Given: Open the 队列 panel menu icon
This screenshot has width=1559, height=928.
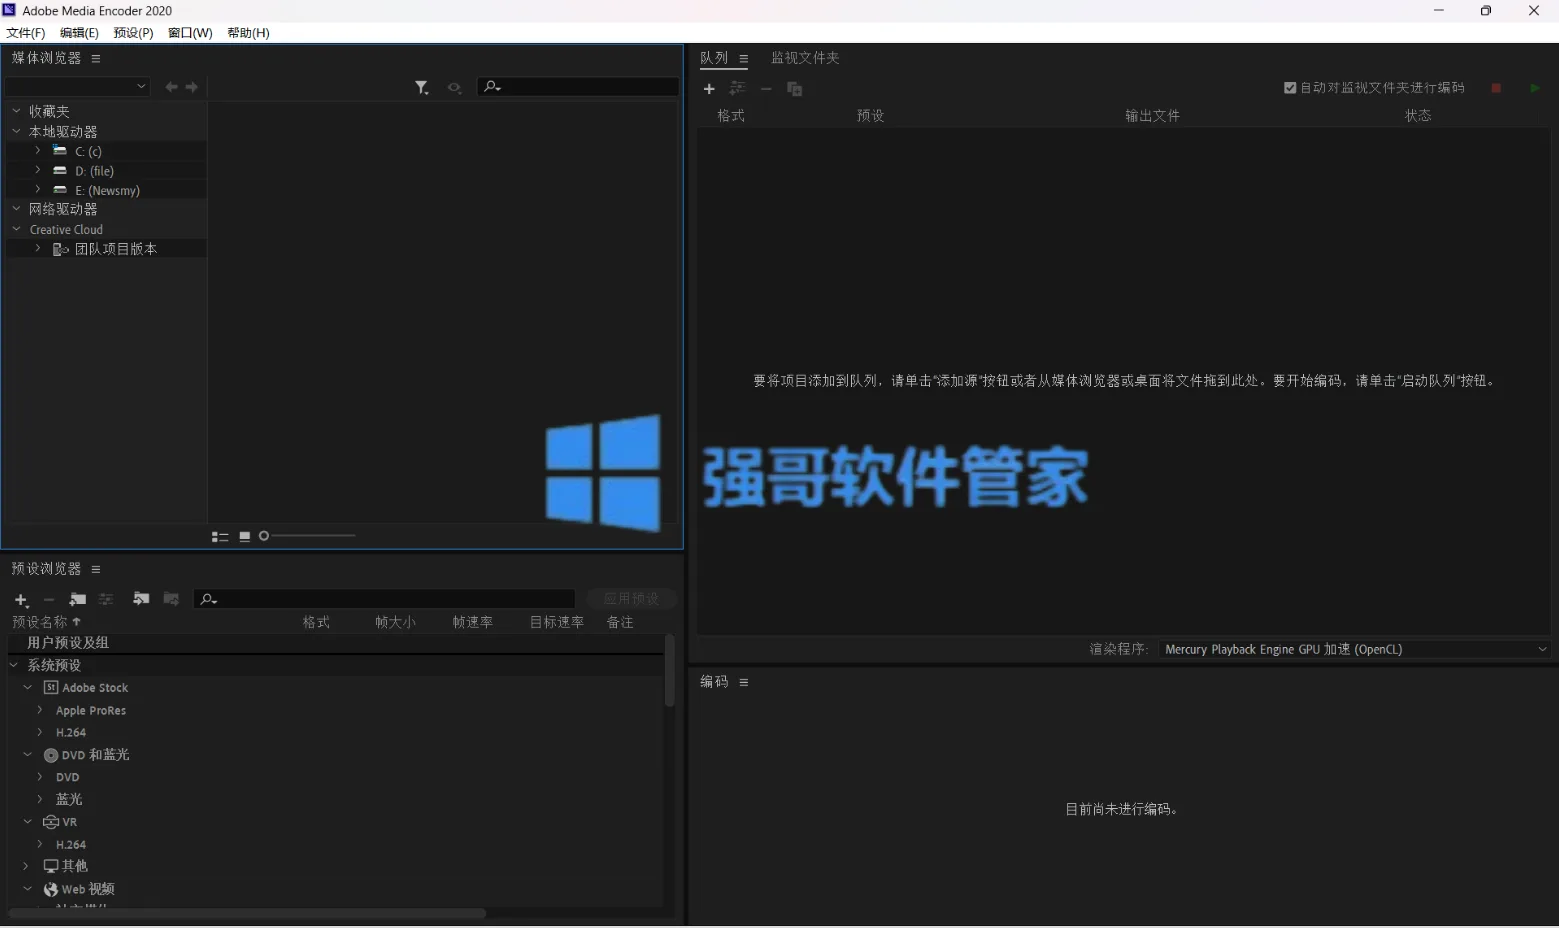Looking at the screenshot, I should point(744,59).
